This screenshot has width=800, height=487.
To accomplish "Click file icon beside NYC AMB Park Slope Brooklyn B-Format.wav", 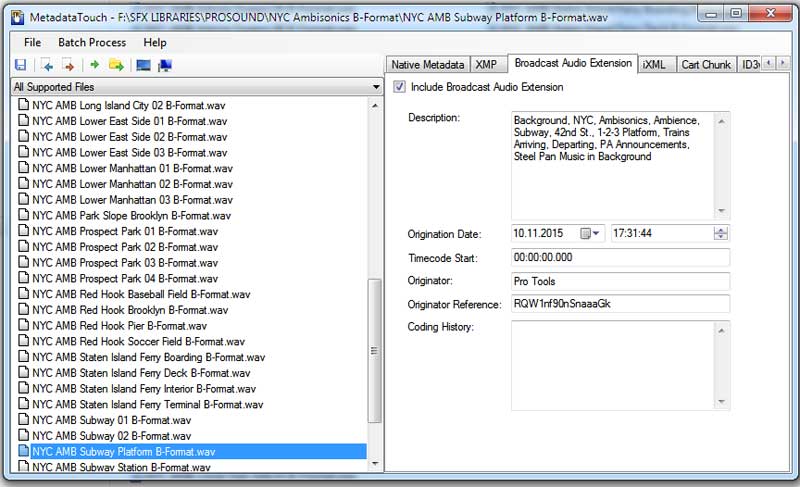I will click(23, 215).
